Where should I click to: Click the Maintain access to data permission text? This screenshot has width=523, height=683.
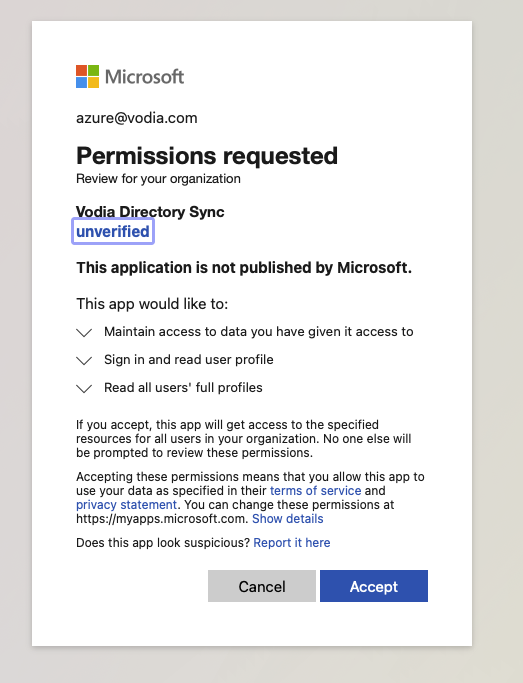(259, 332)
